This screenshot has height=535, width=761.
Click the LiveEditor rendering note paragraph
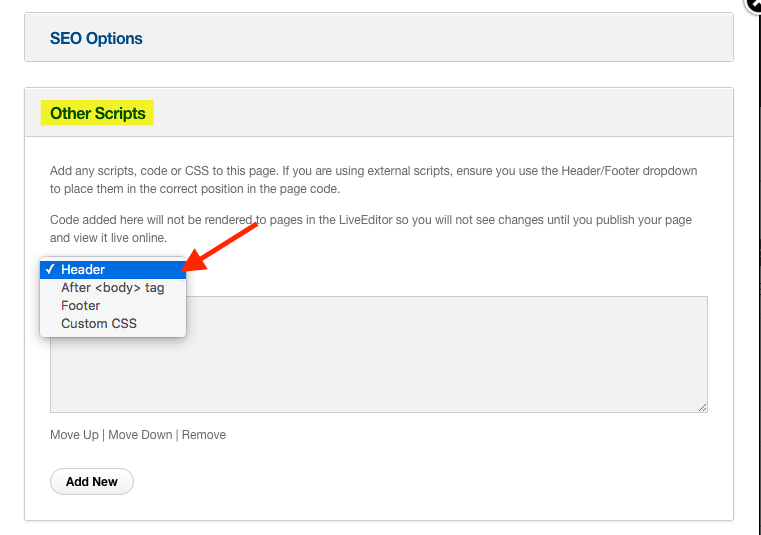tap(371, 229)
